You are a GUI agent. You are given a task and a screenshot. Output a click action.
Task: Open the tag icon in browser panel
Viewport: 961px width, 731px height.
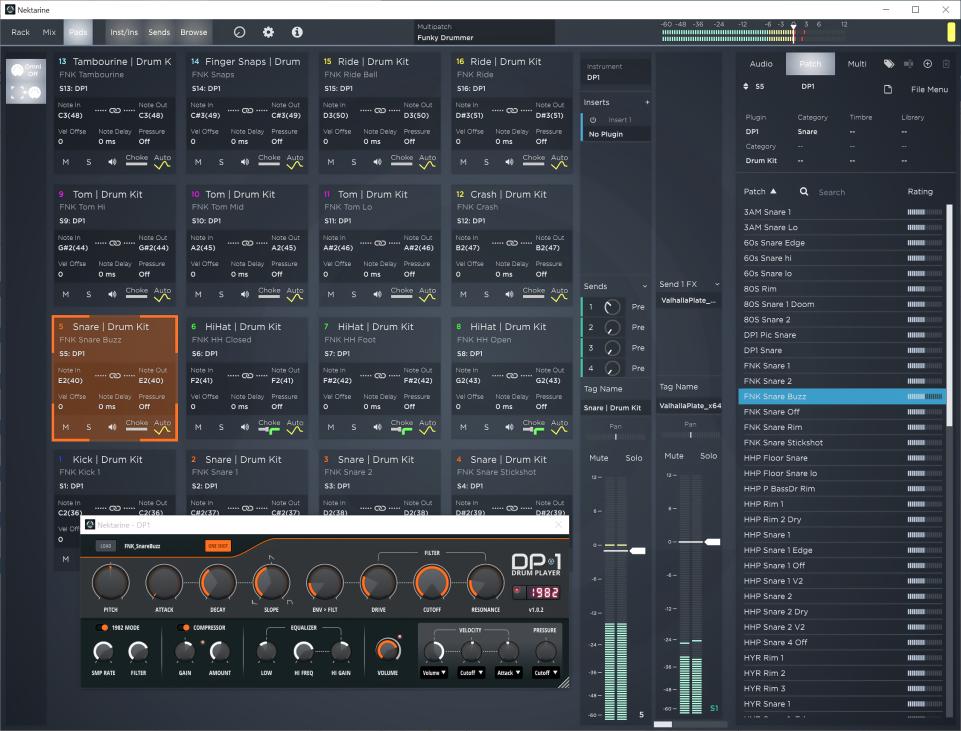click(888, 64)
